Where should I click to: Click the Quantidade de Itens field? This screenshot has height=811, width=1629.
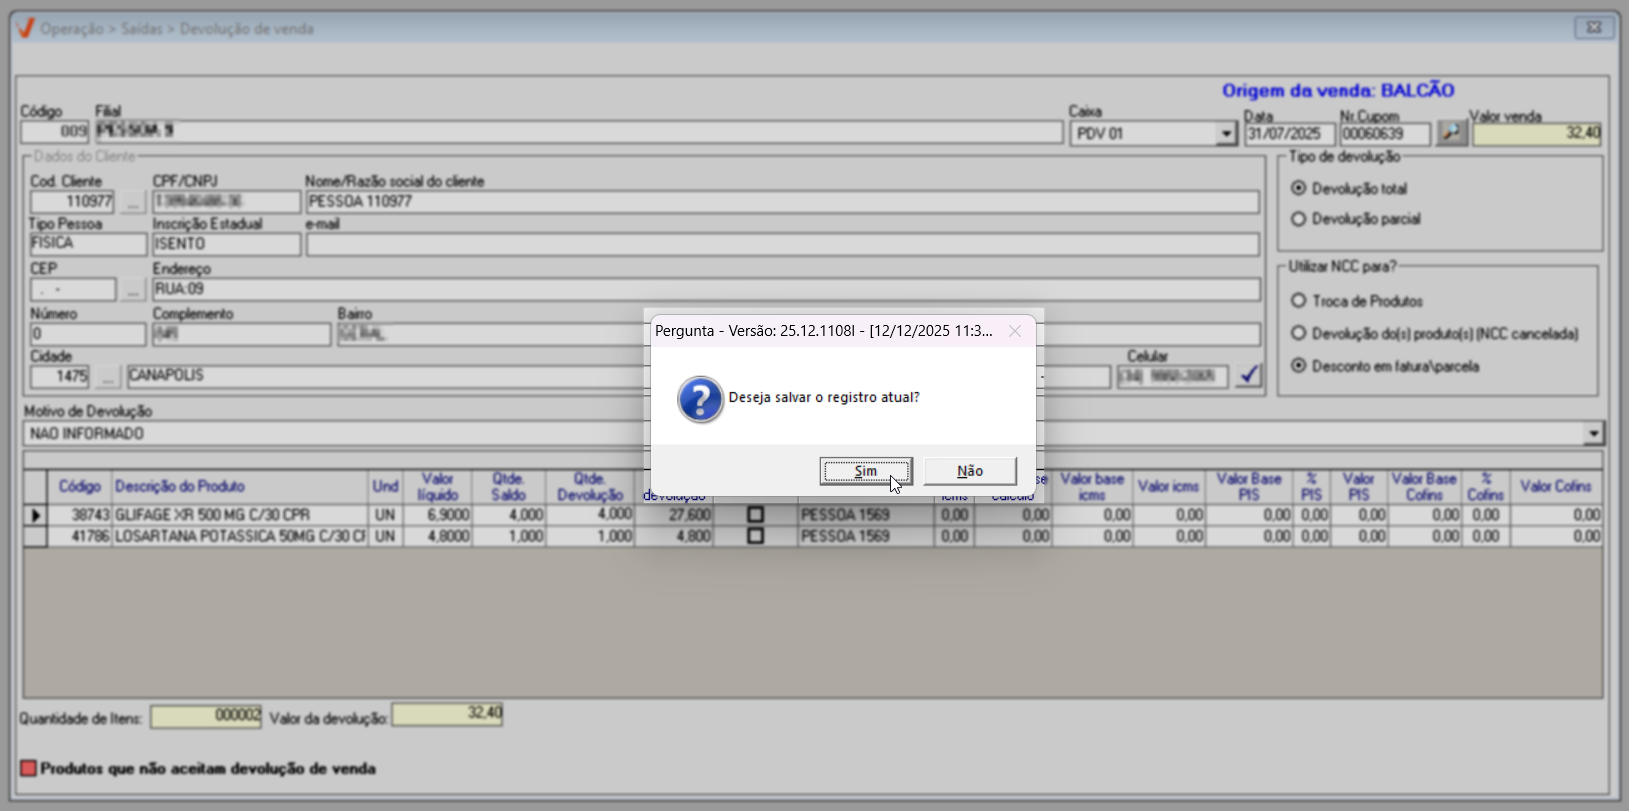tap(206, 716)
